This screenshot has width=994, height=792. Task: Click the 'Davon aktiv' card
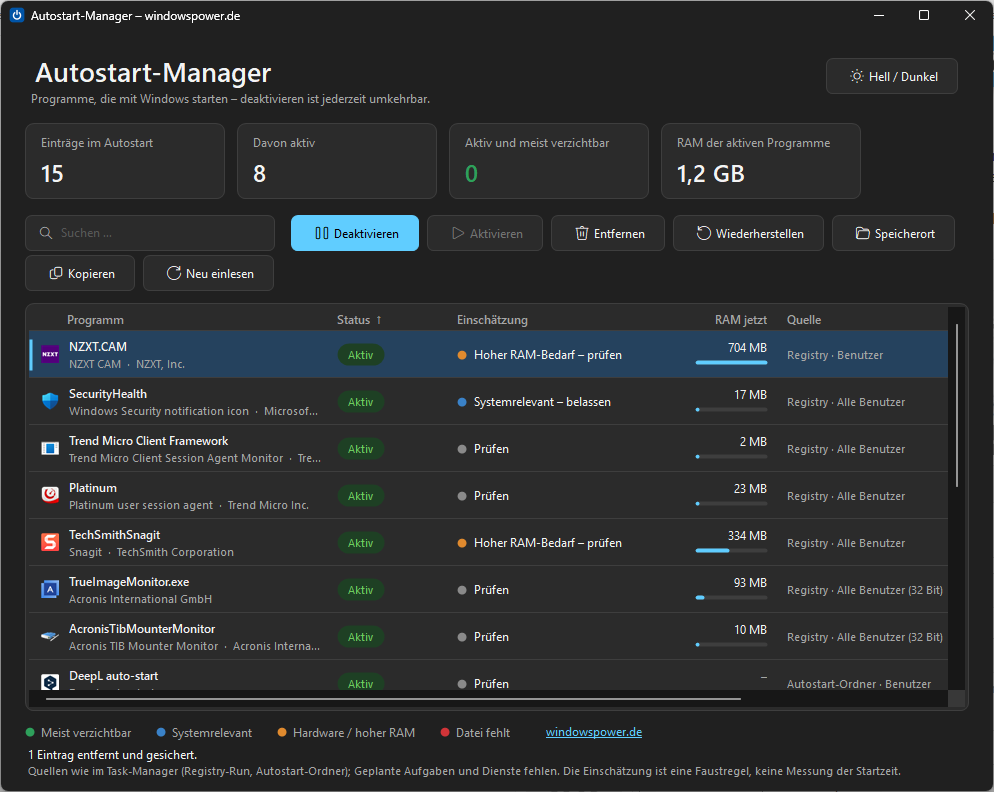(337, 161)
